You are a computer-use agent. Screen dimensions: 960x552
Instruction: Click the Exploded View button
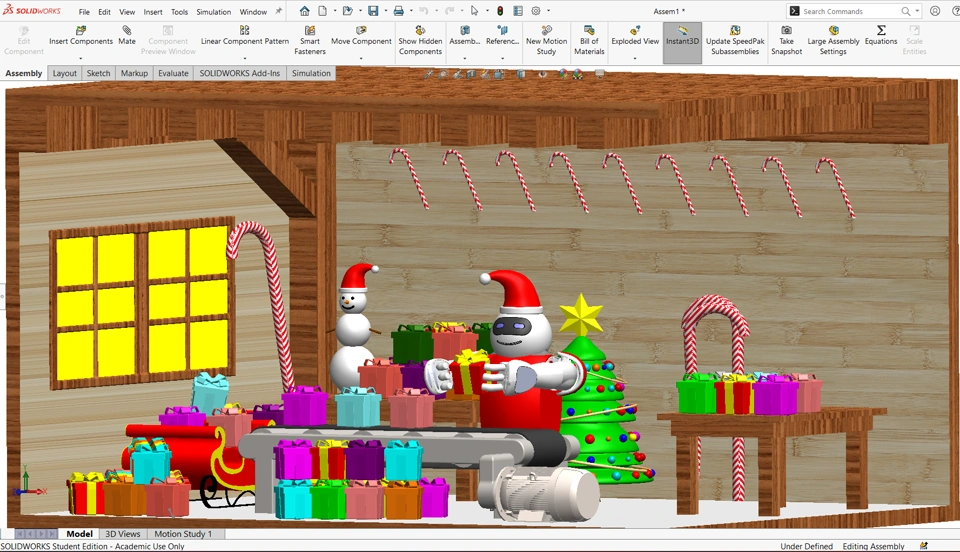635,36
